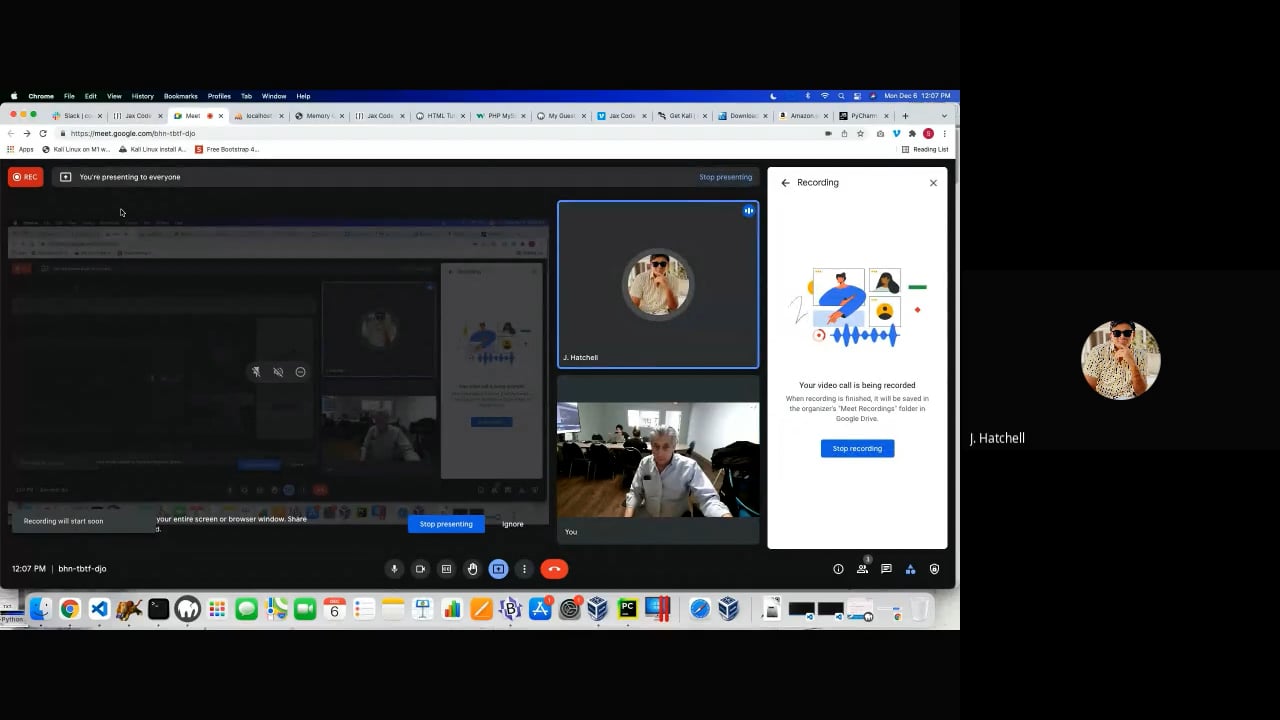Viewport: 1280px width, 720px height.
Task: Toggle captions in the Meet toolbar
Action: pyautogui.click(x=446, y=569)
